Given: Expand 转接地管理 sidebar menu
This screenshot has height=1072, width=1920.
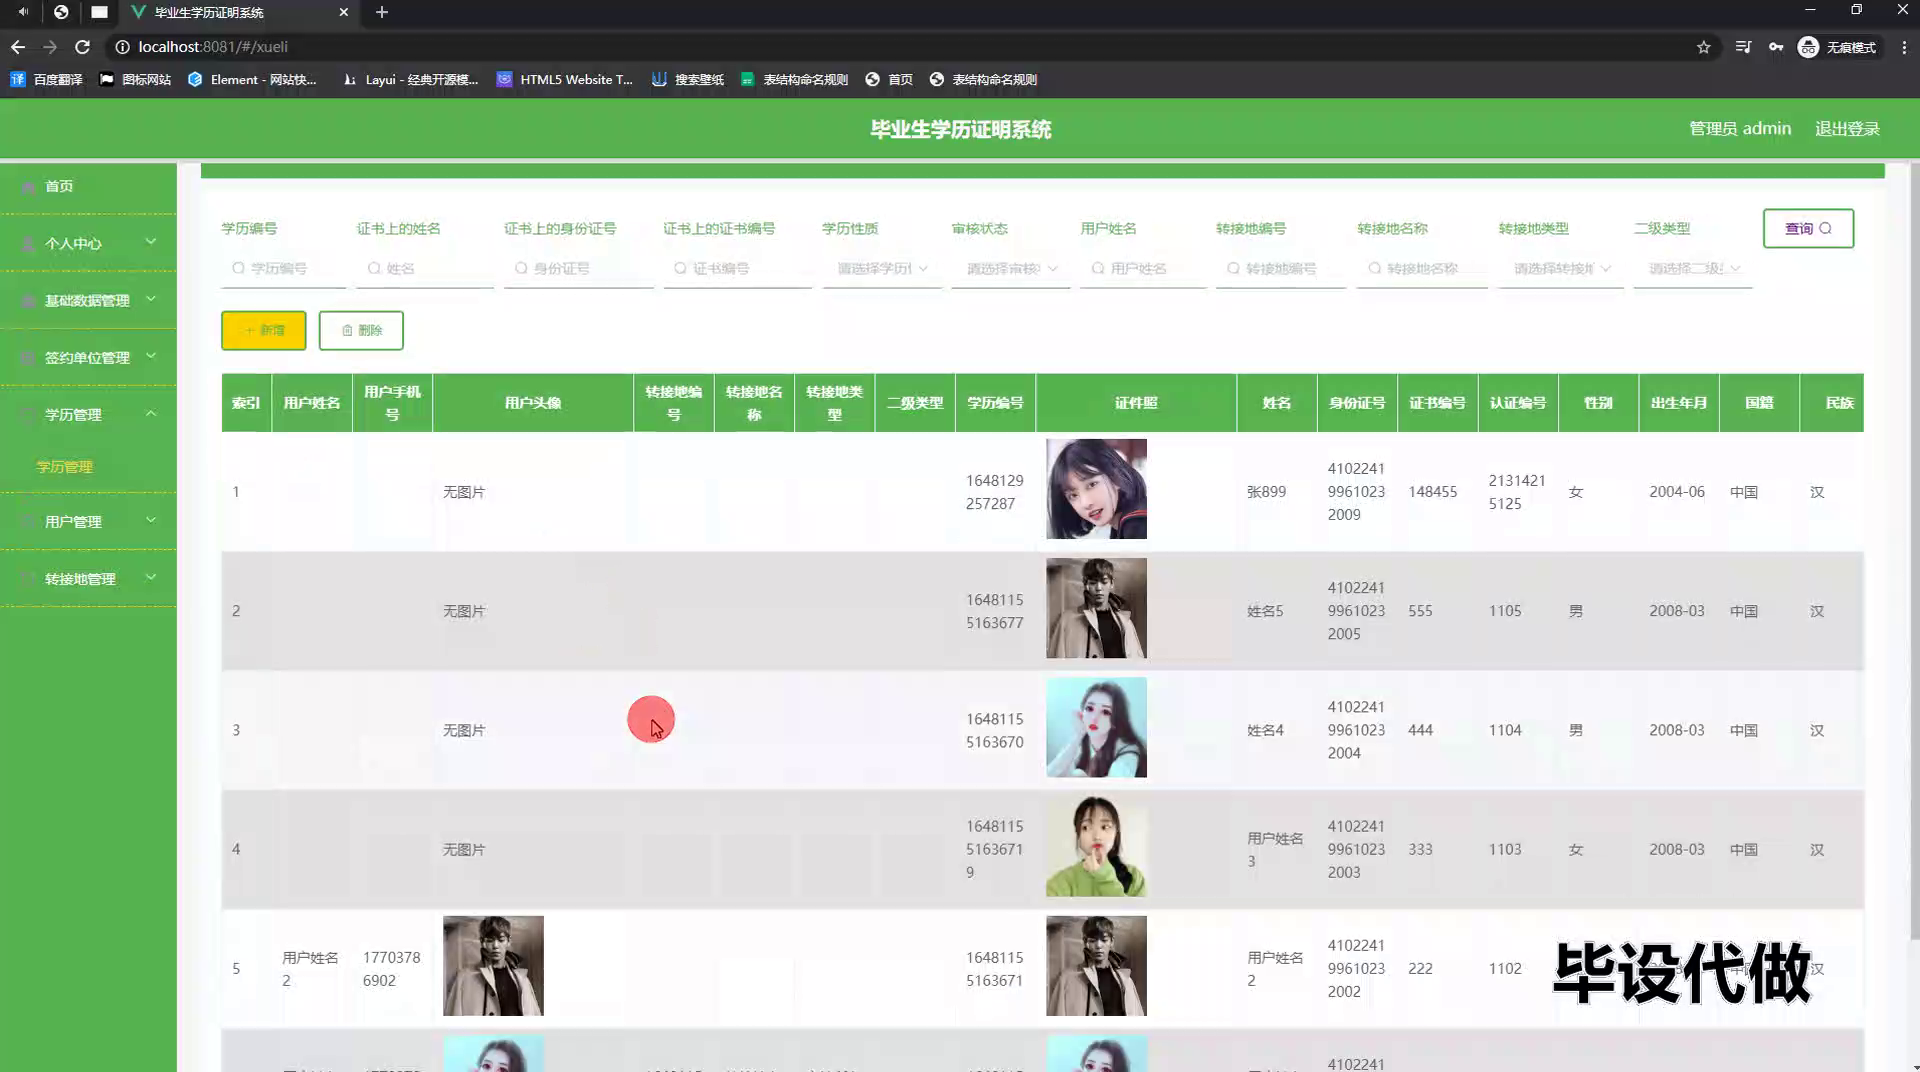Looking at the screenshot, I should coord(88,578).
